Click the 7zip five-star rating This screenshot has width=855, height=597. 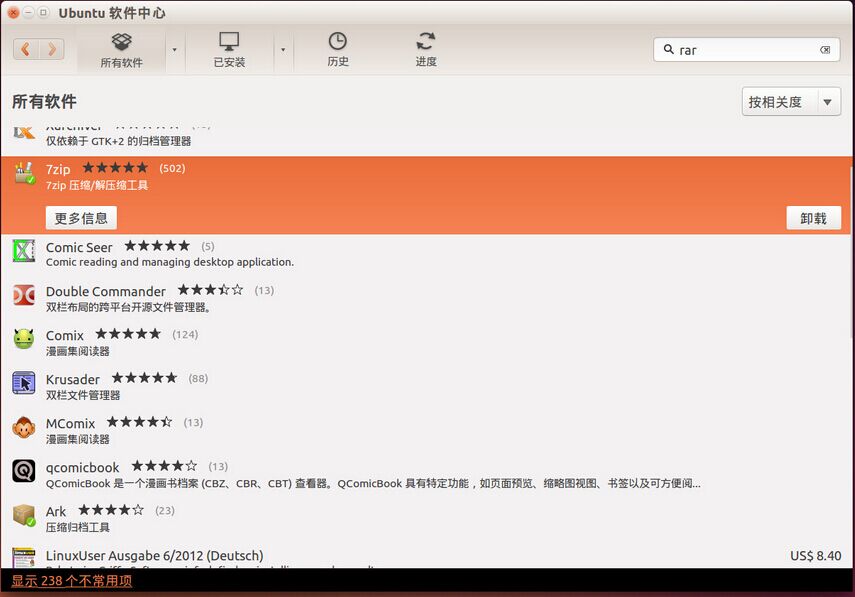click(x=115, y=168)
